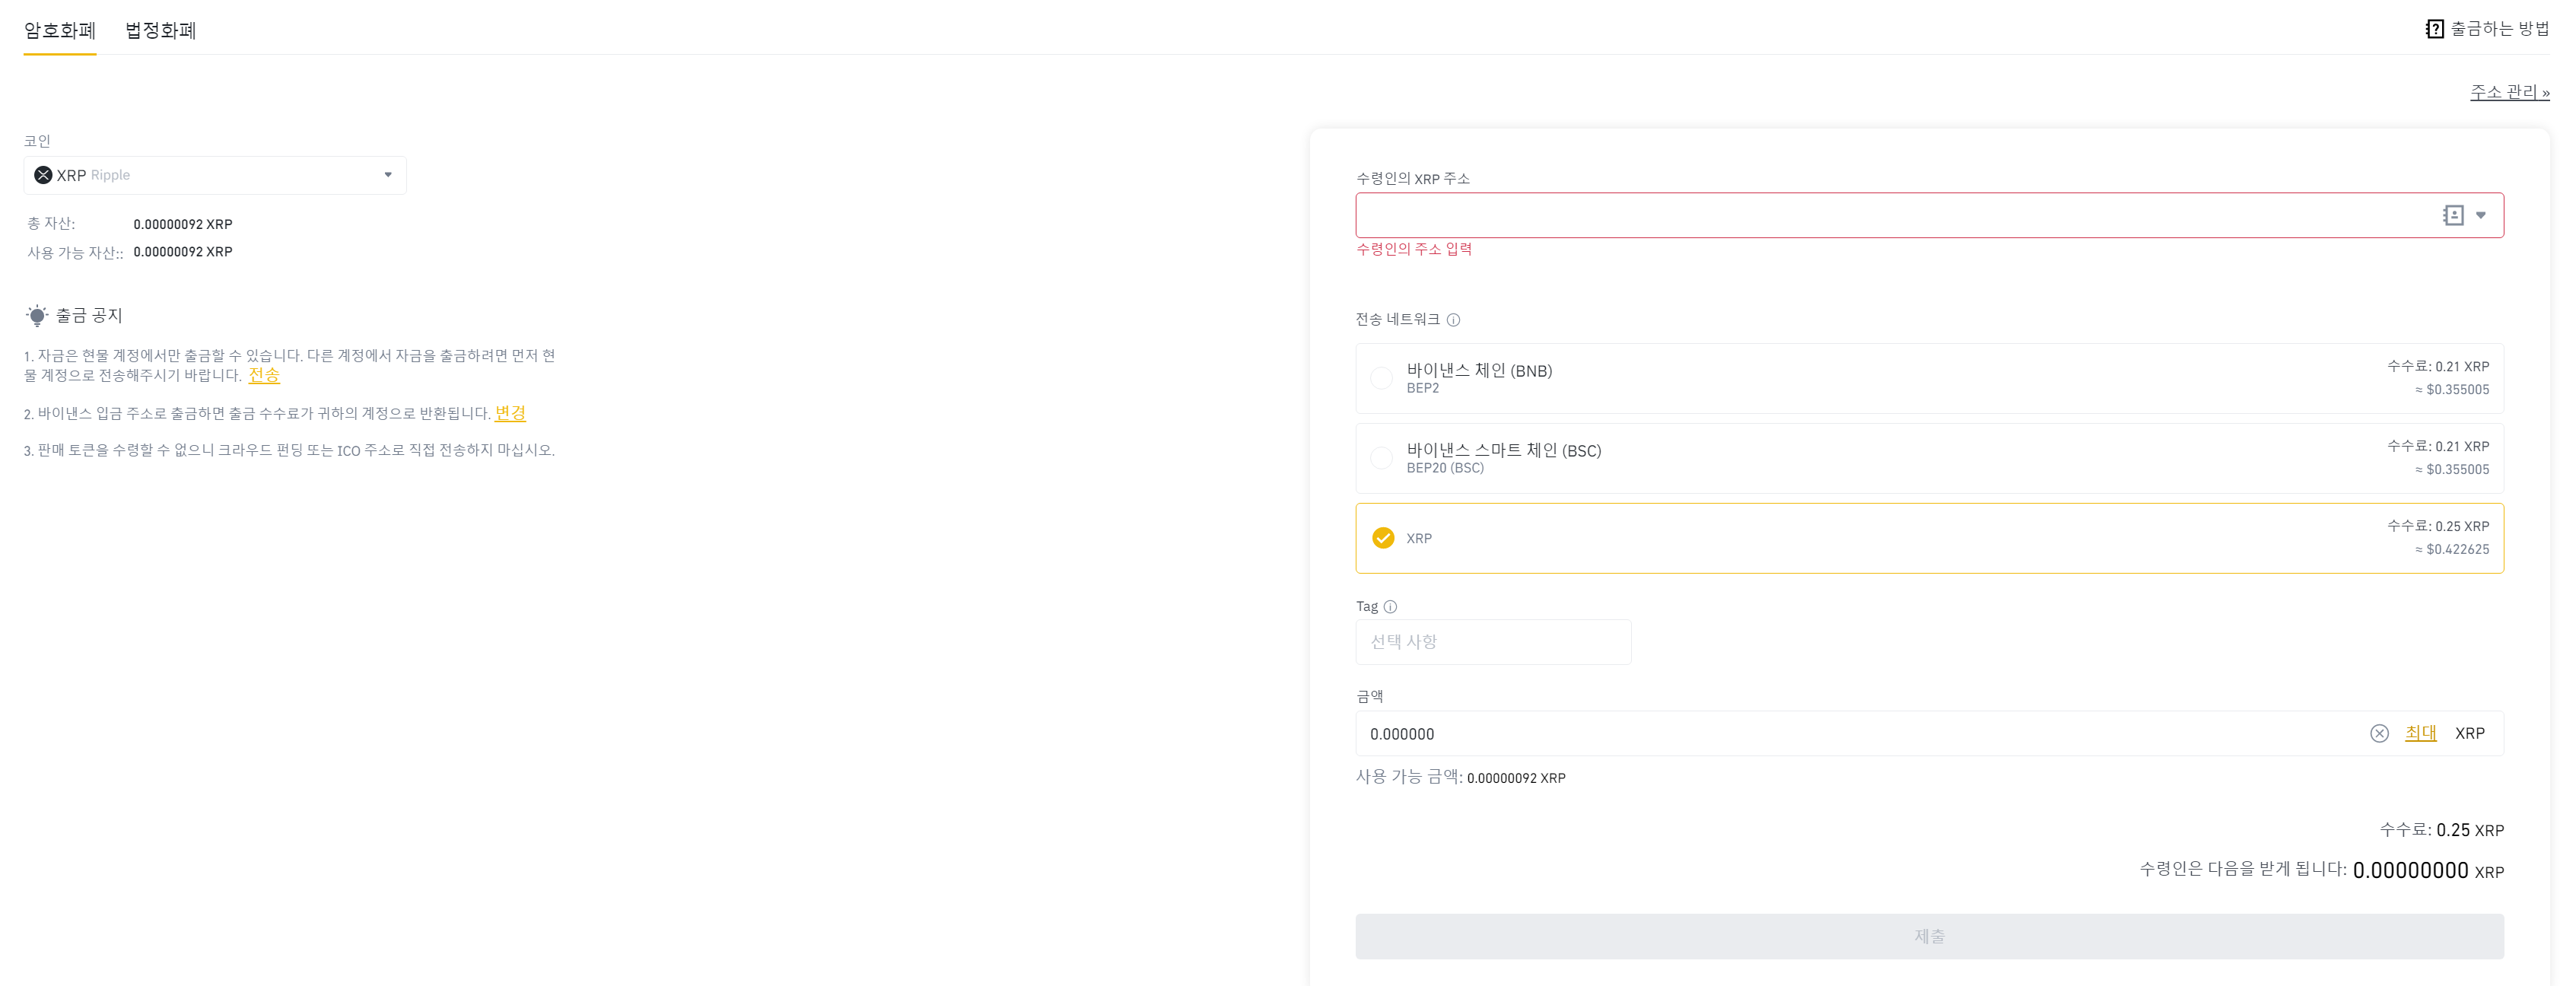This screenshot has height=986, width=2576.
Task: Click the BEP2 fee 수수료: 0.21 XRP
Action: pos(2438,366)
